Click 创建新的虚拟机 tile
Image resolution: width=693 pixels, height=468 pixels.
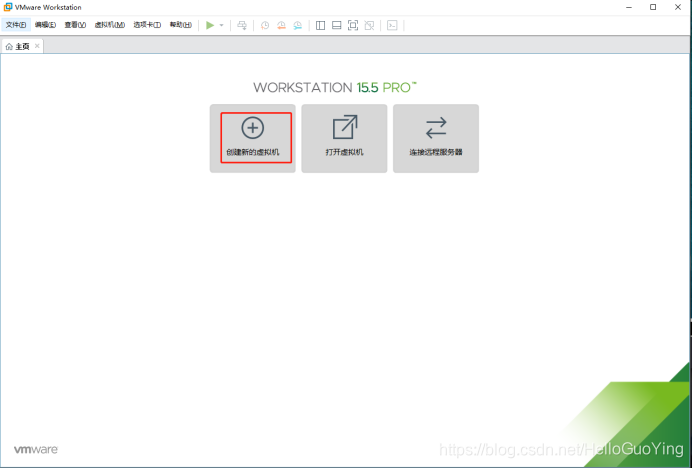point(253,138)
